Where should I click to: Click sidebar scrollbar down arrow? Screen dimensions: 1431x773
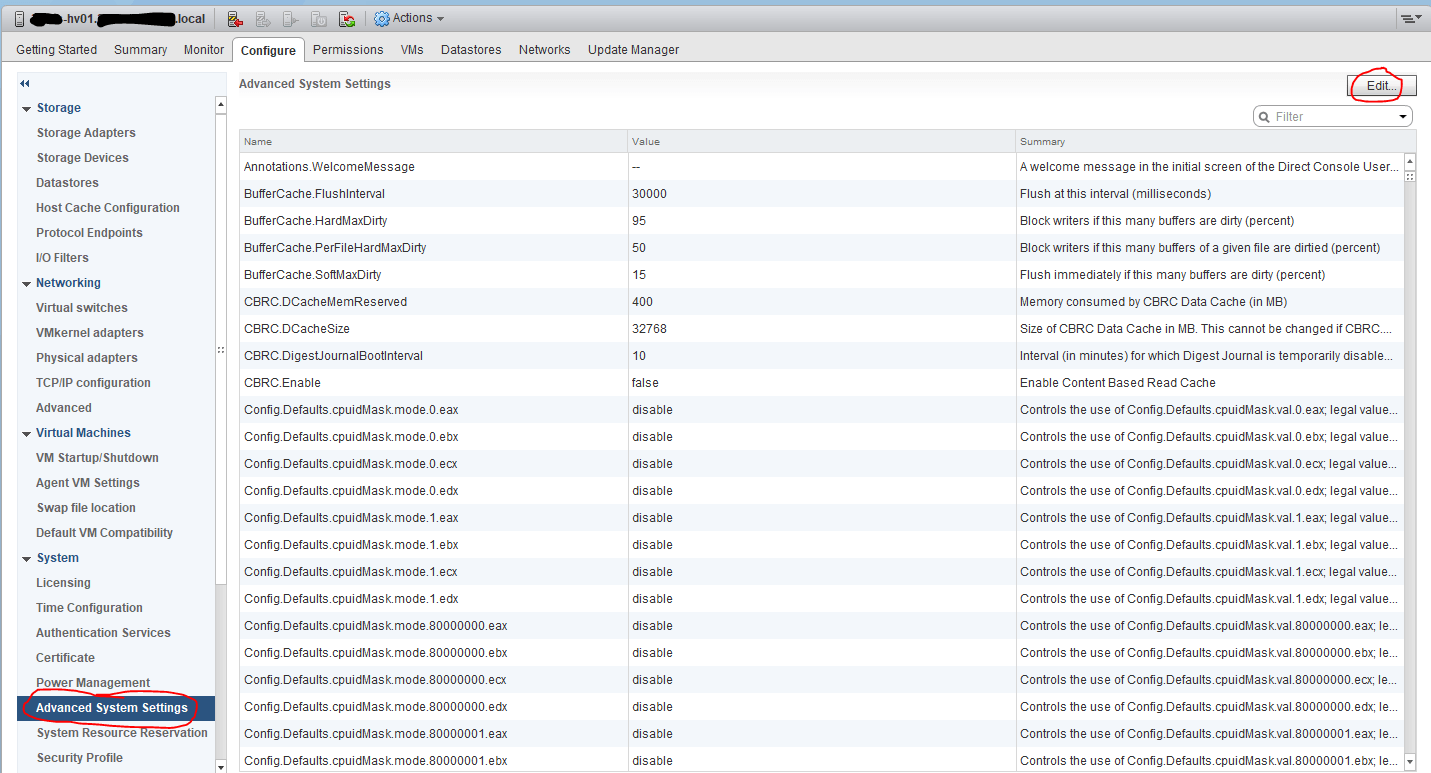(221, 766)
